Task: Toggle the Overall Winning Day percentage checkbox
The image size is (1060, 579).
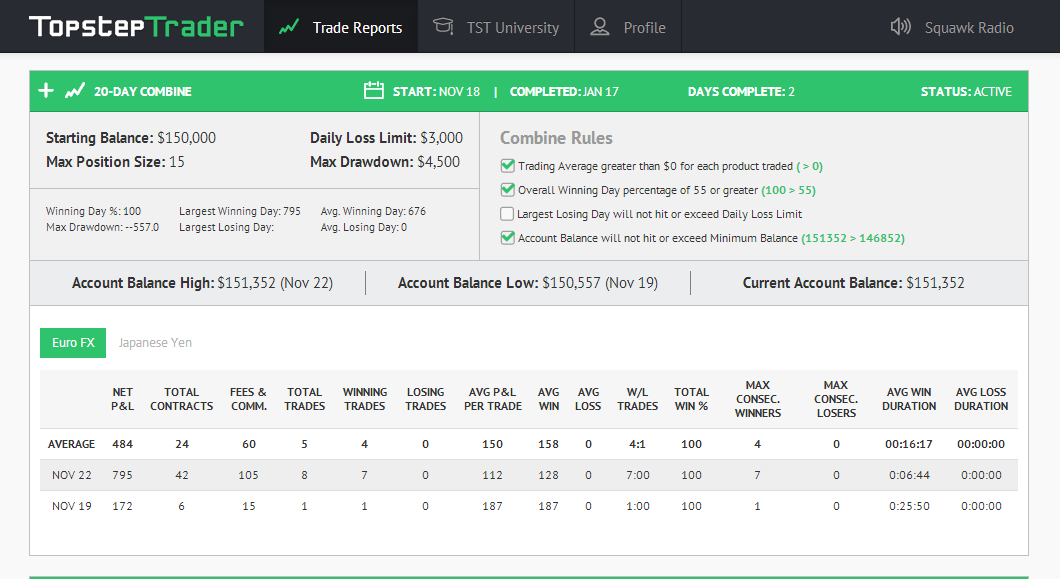Action: click(507, 189)
